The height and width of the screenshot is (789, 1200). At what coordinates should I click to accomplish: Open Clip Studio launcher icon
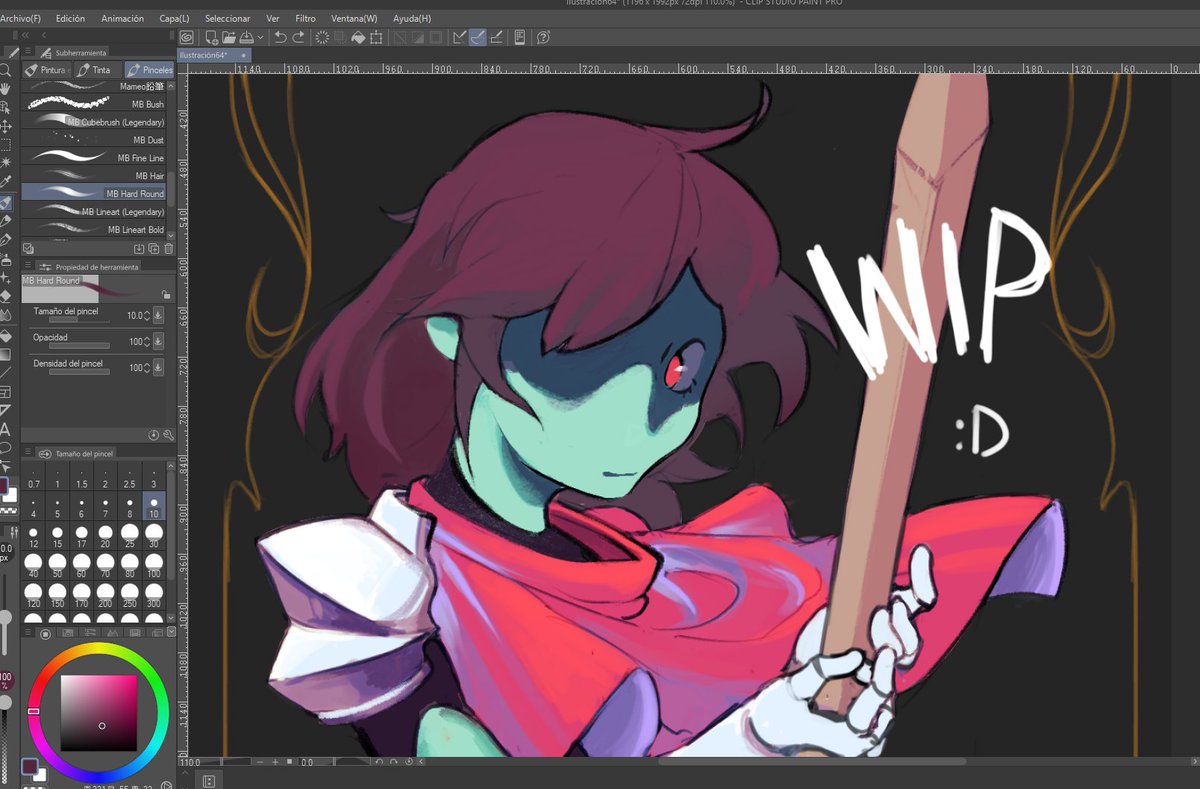tap(186, 37)
